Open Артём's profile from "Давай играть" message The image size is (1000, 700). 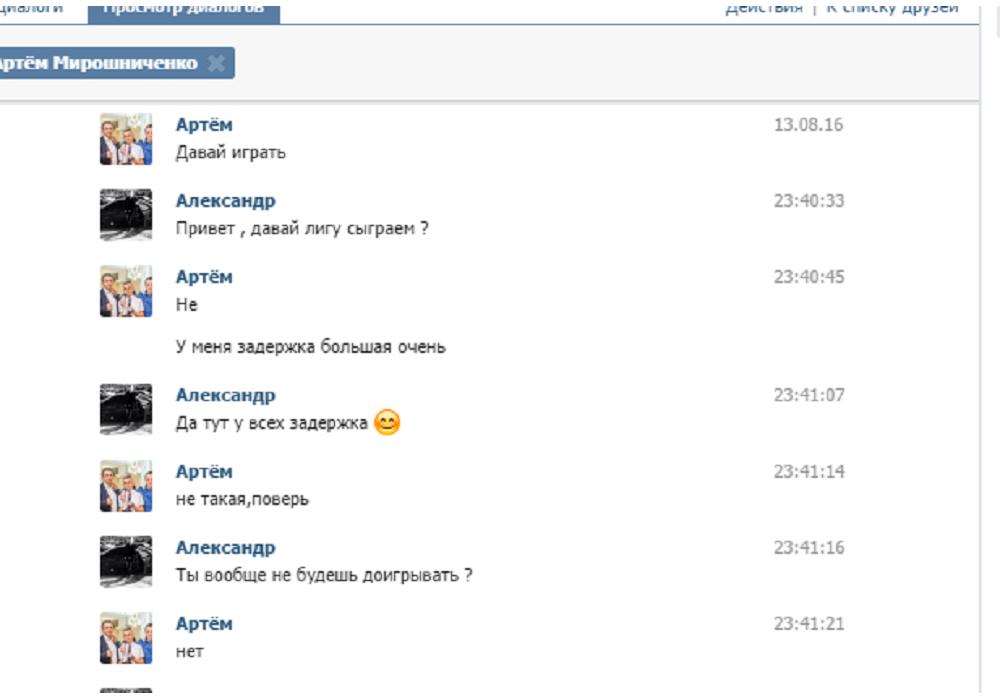pos(204,125)
